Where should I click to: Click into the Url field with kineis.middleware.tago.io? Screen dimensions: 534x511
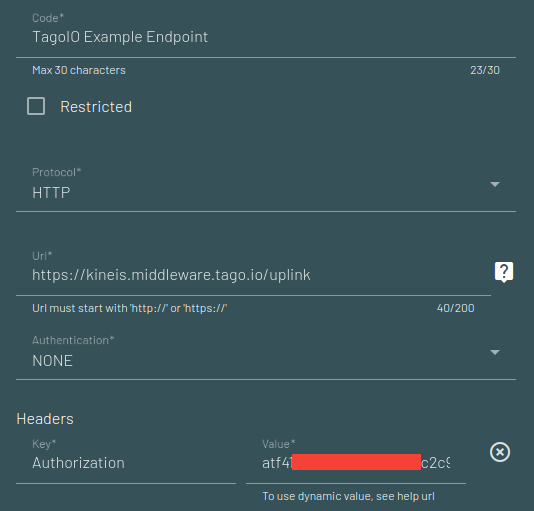[253, 275]
